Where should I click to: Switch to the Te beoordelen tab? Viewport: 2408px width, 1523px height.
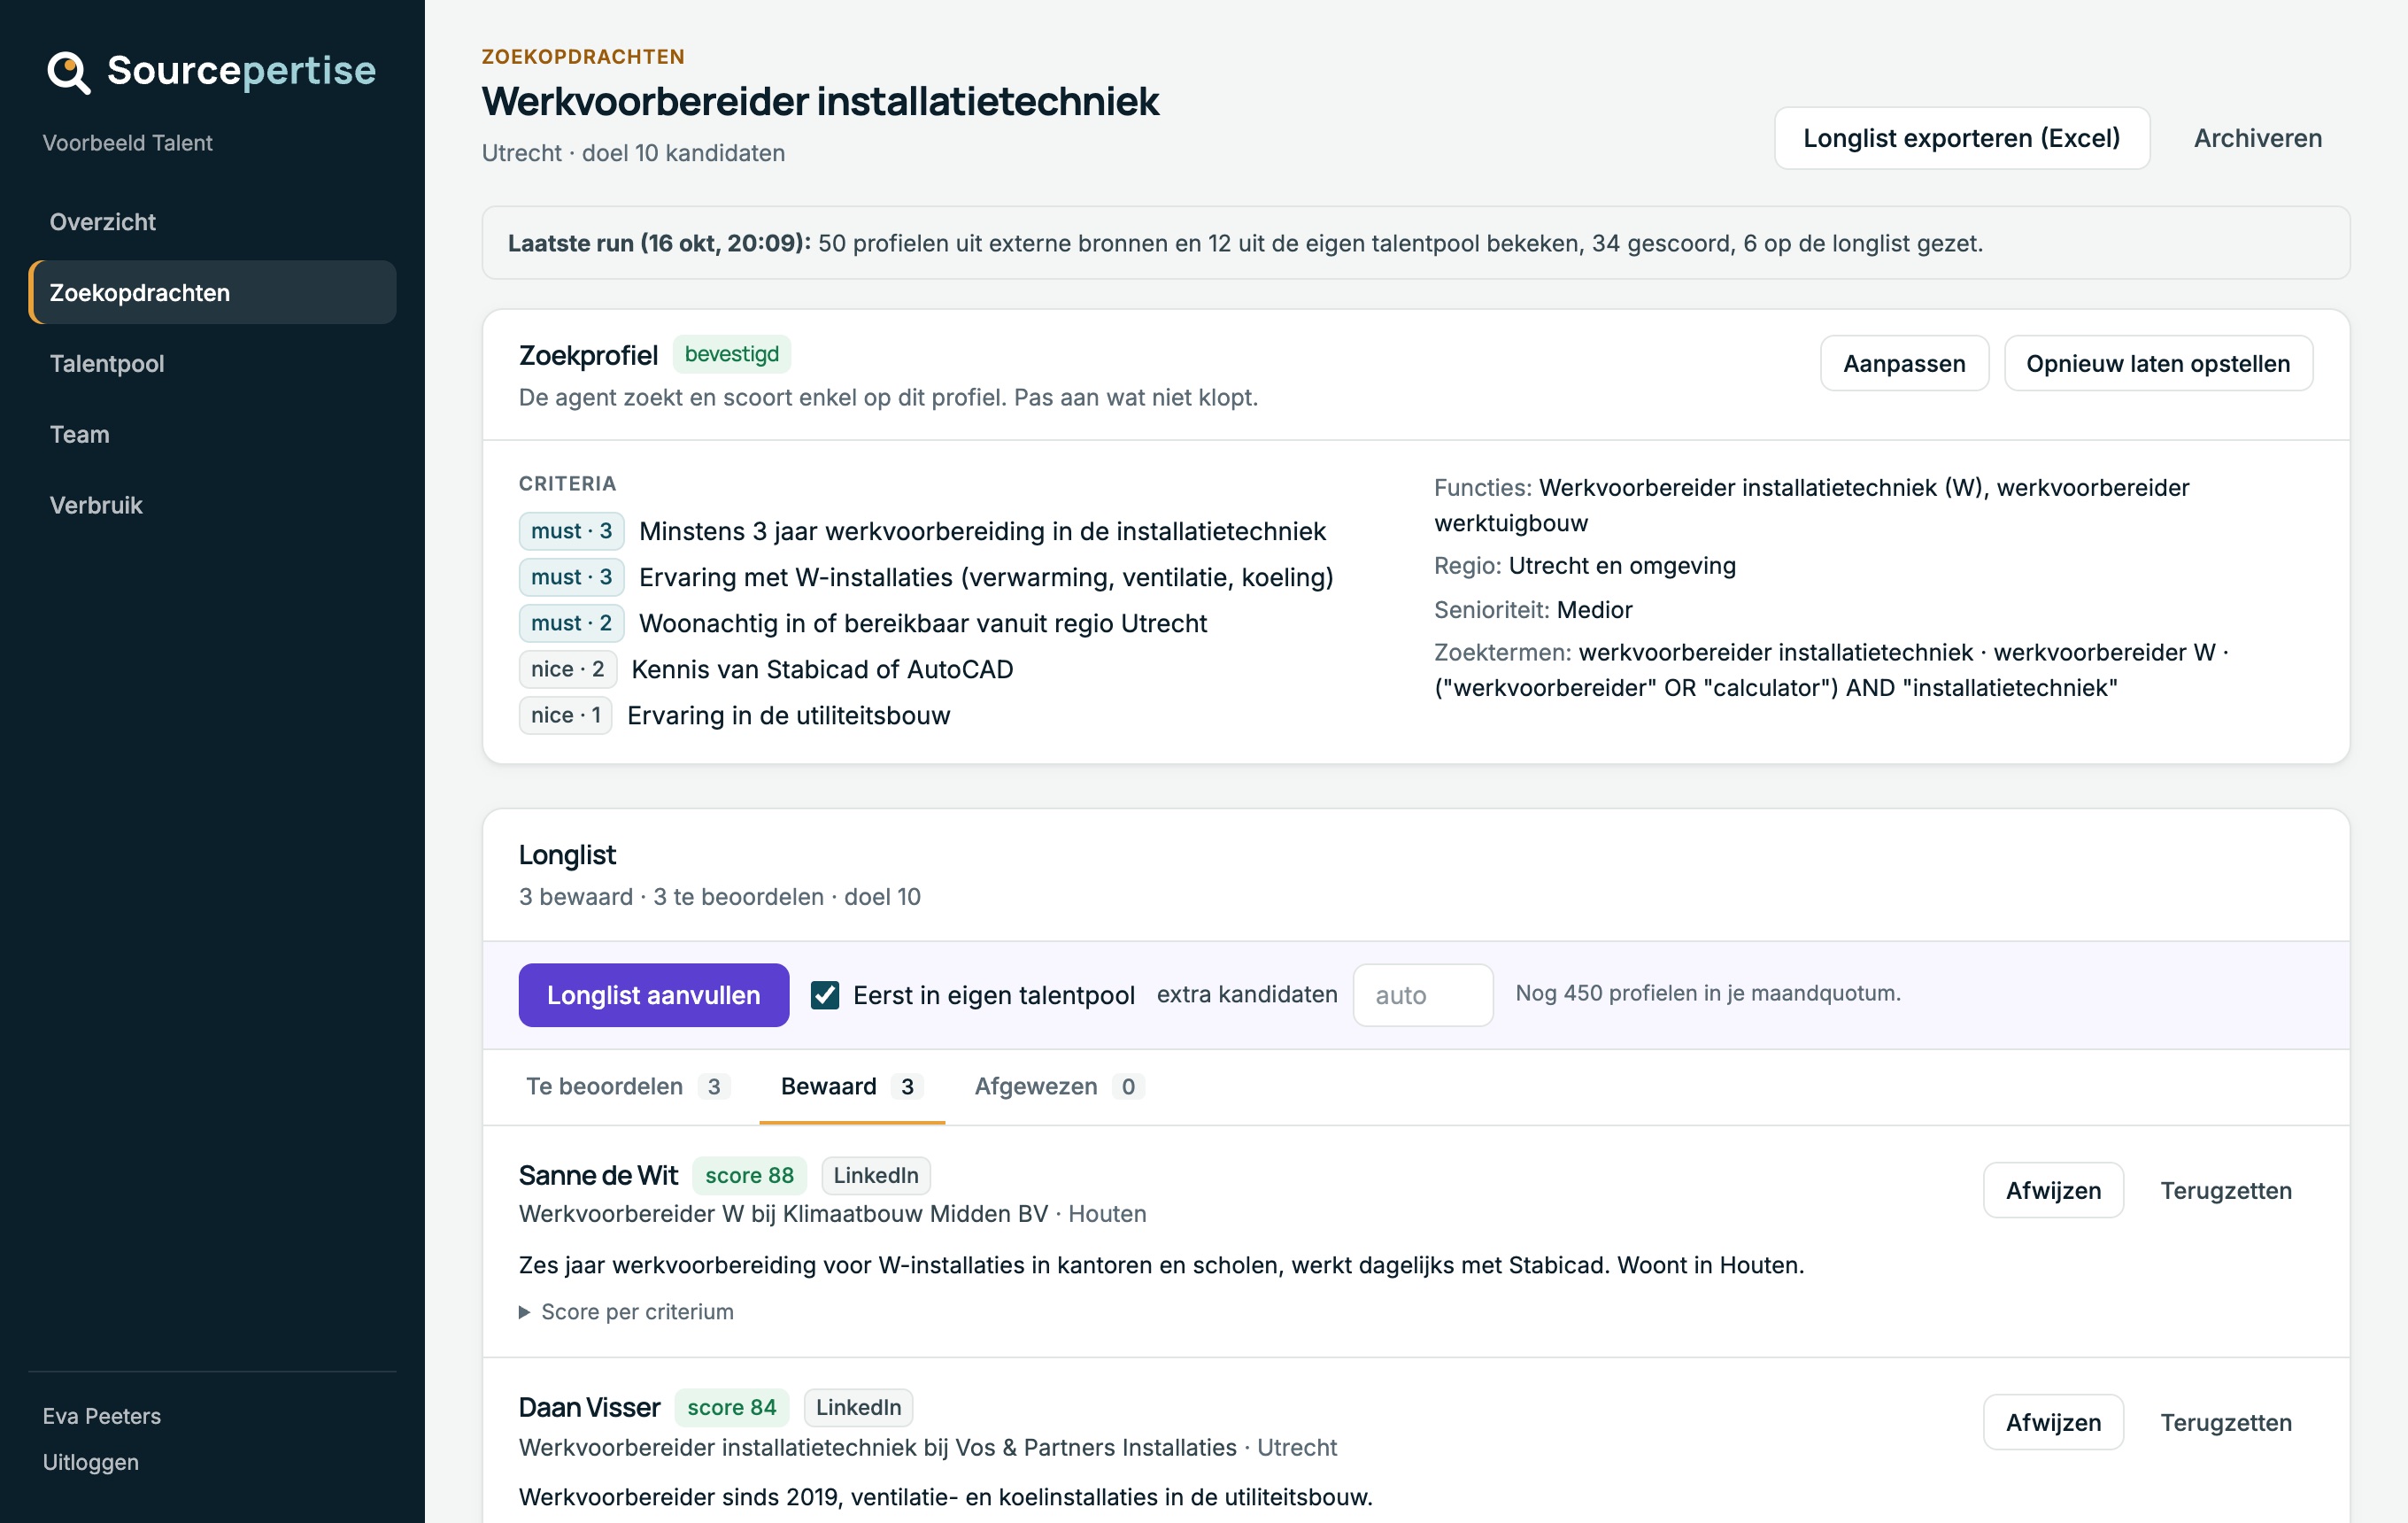pos(628,1086)
